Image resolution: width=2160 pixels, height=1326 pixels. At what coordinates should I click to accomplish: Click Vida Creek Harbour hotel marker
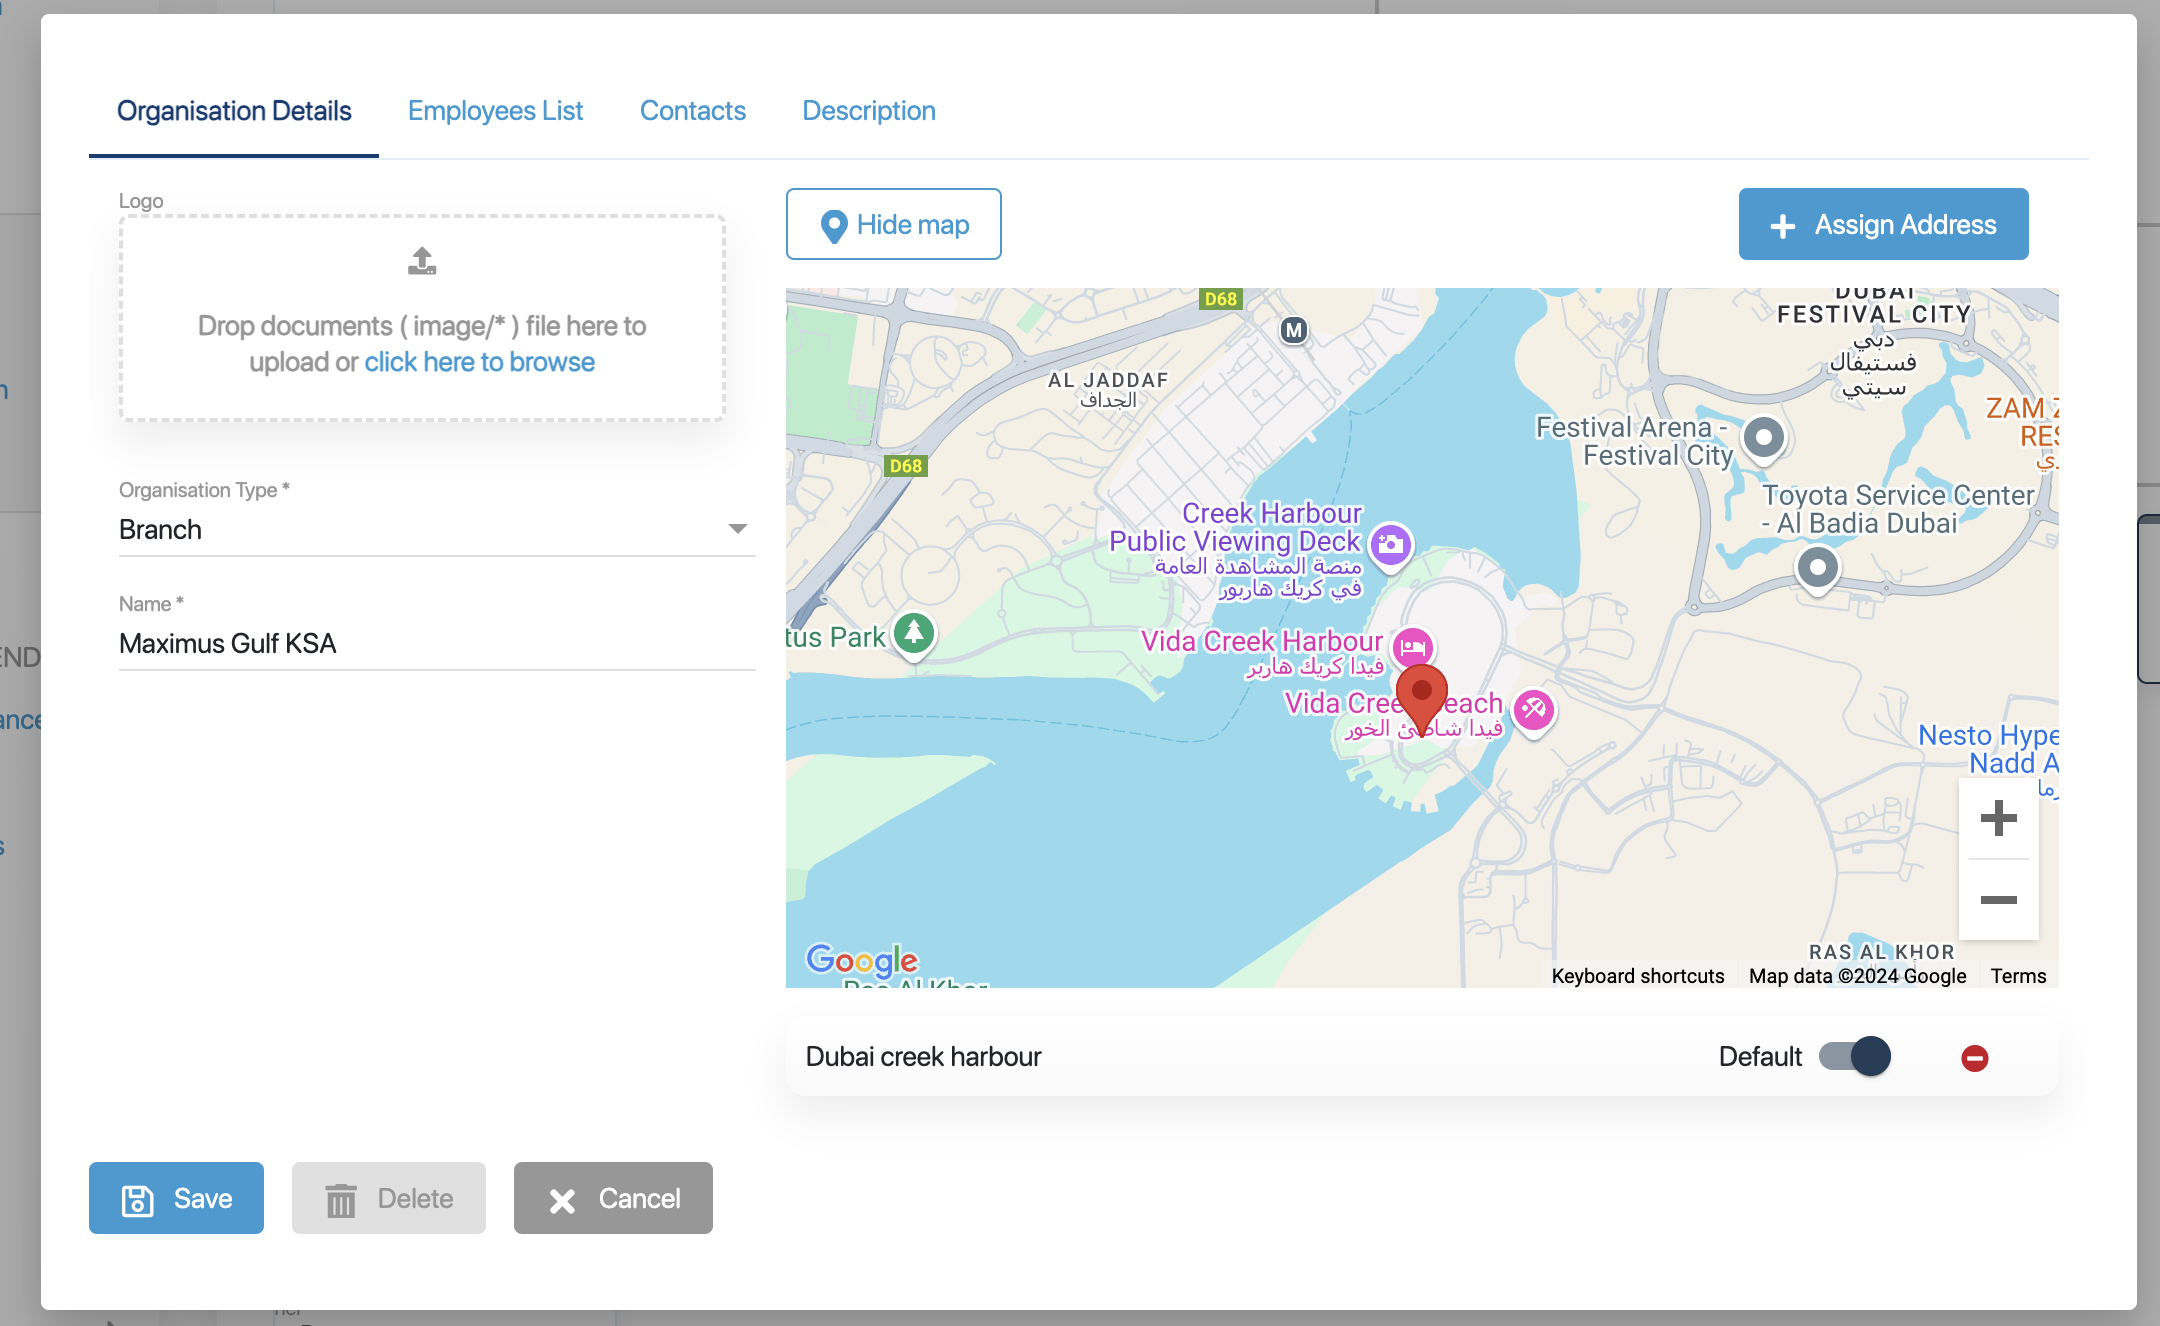tap(1413, 648)
